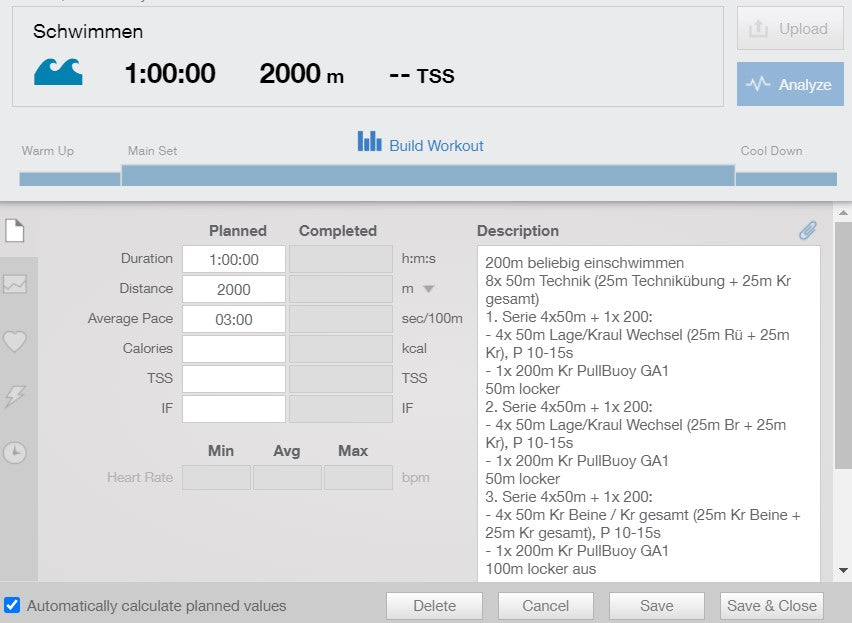Uncheck Automatically calculate planned values
Viewport: 852px width, 623px height.
coord(12,605)
